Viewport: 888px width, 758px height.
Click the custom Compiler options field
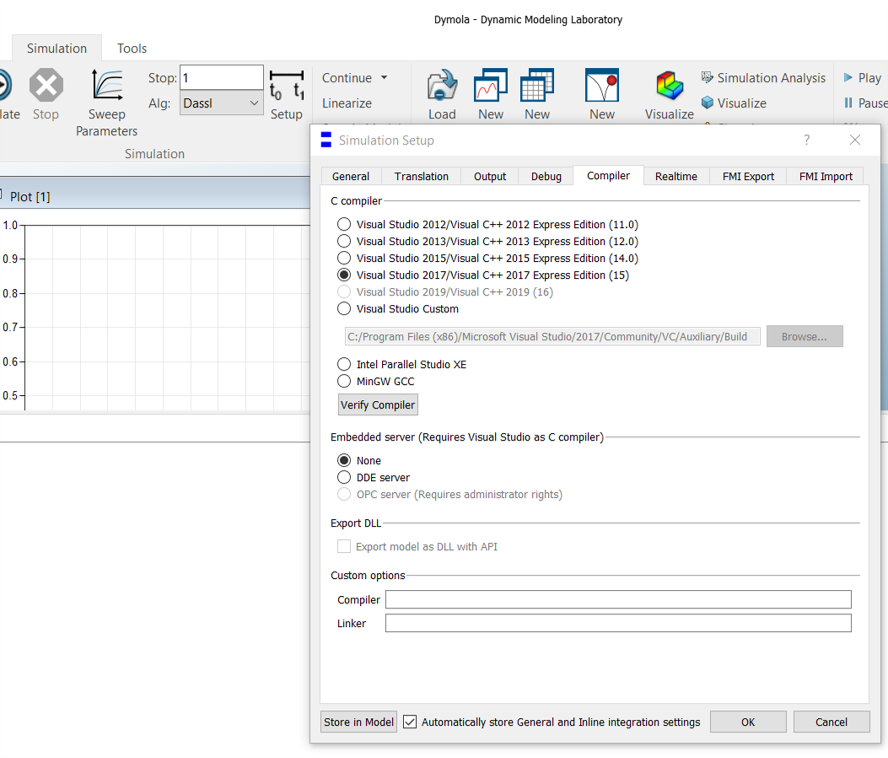(618, 599)
